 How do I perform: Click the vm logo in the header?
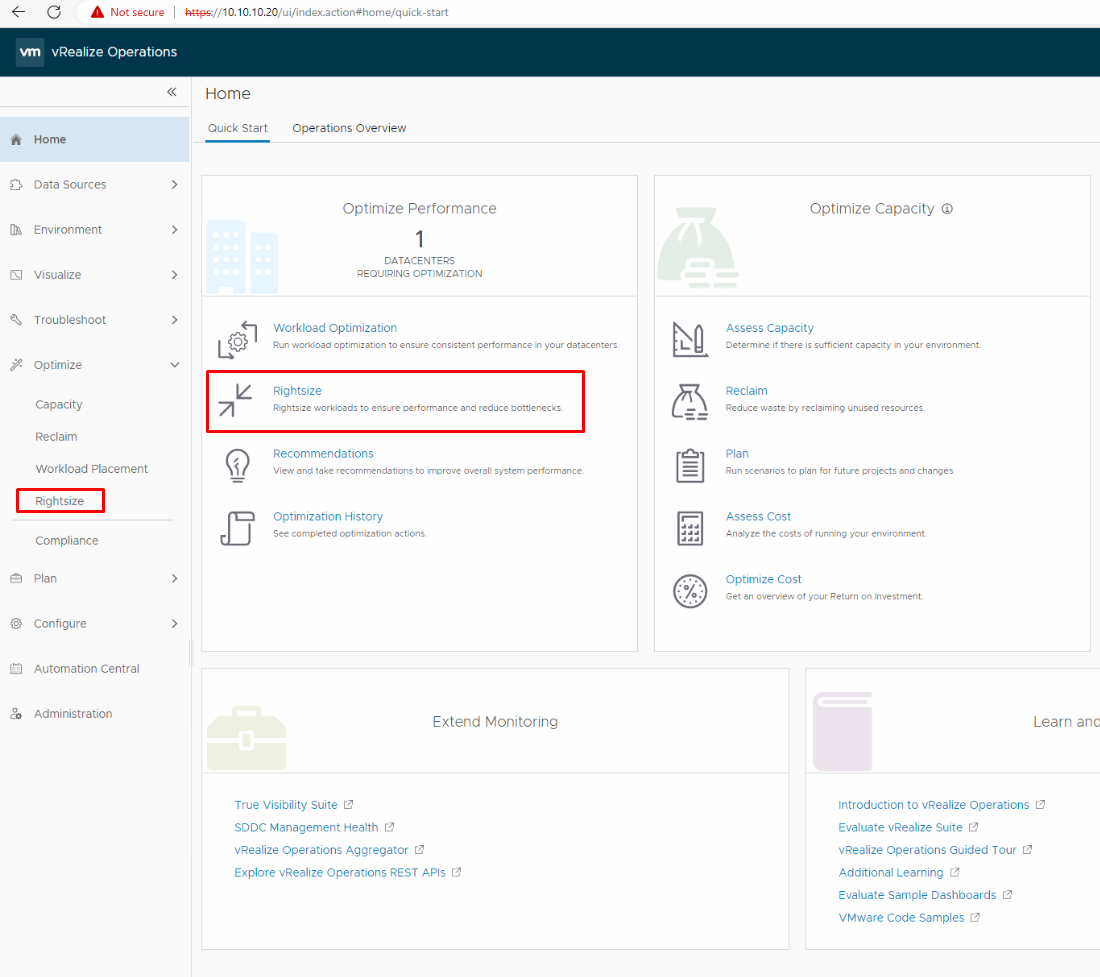point(30,51)
